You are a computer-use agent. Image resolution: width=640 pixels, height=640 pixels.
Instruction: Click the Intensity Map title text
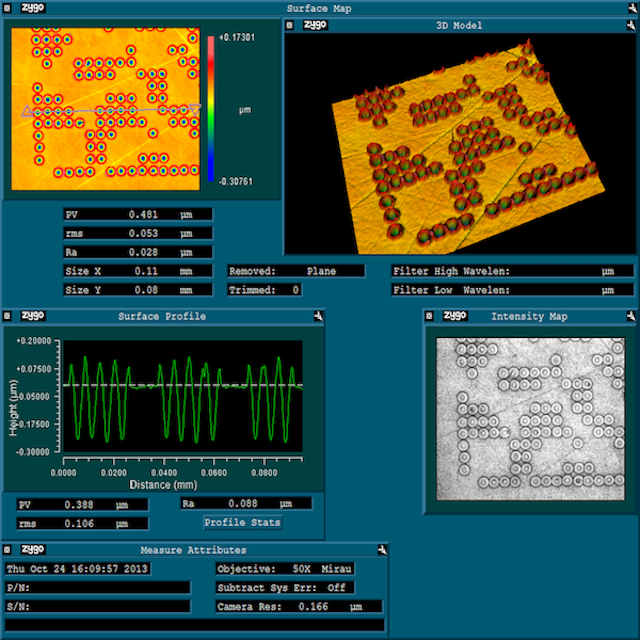pos(529,316)
